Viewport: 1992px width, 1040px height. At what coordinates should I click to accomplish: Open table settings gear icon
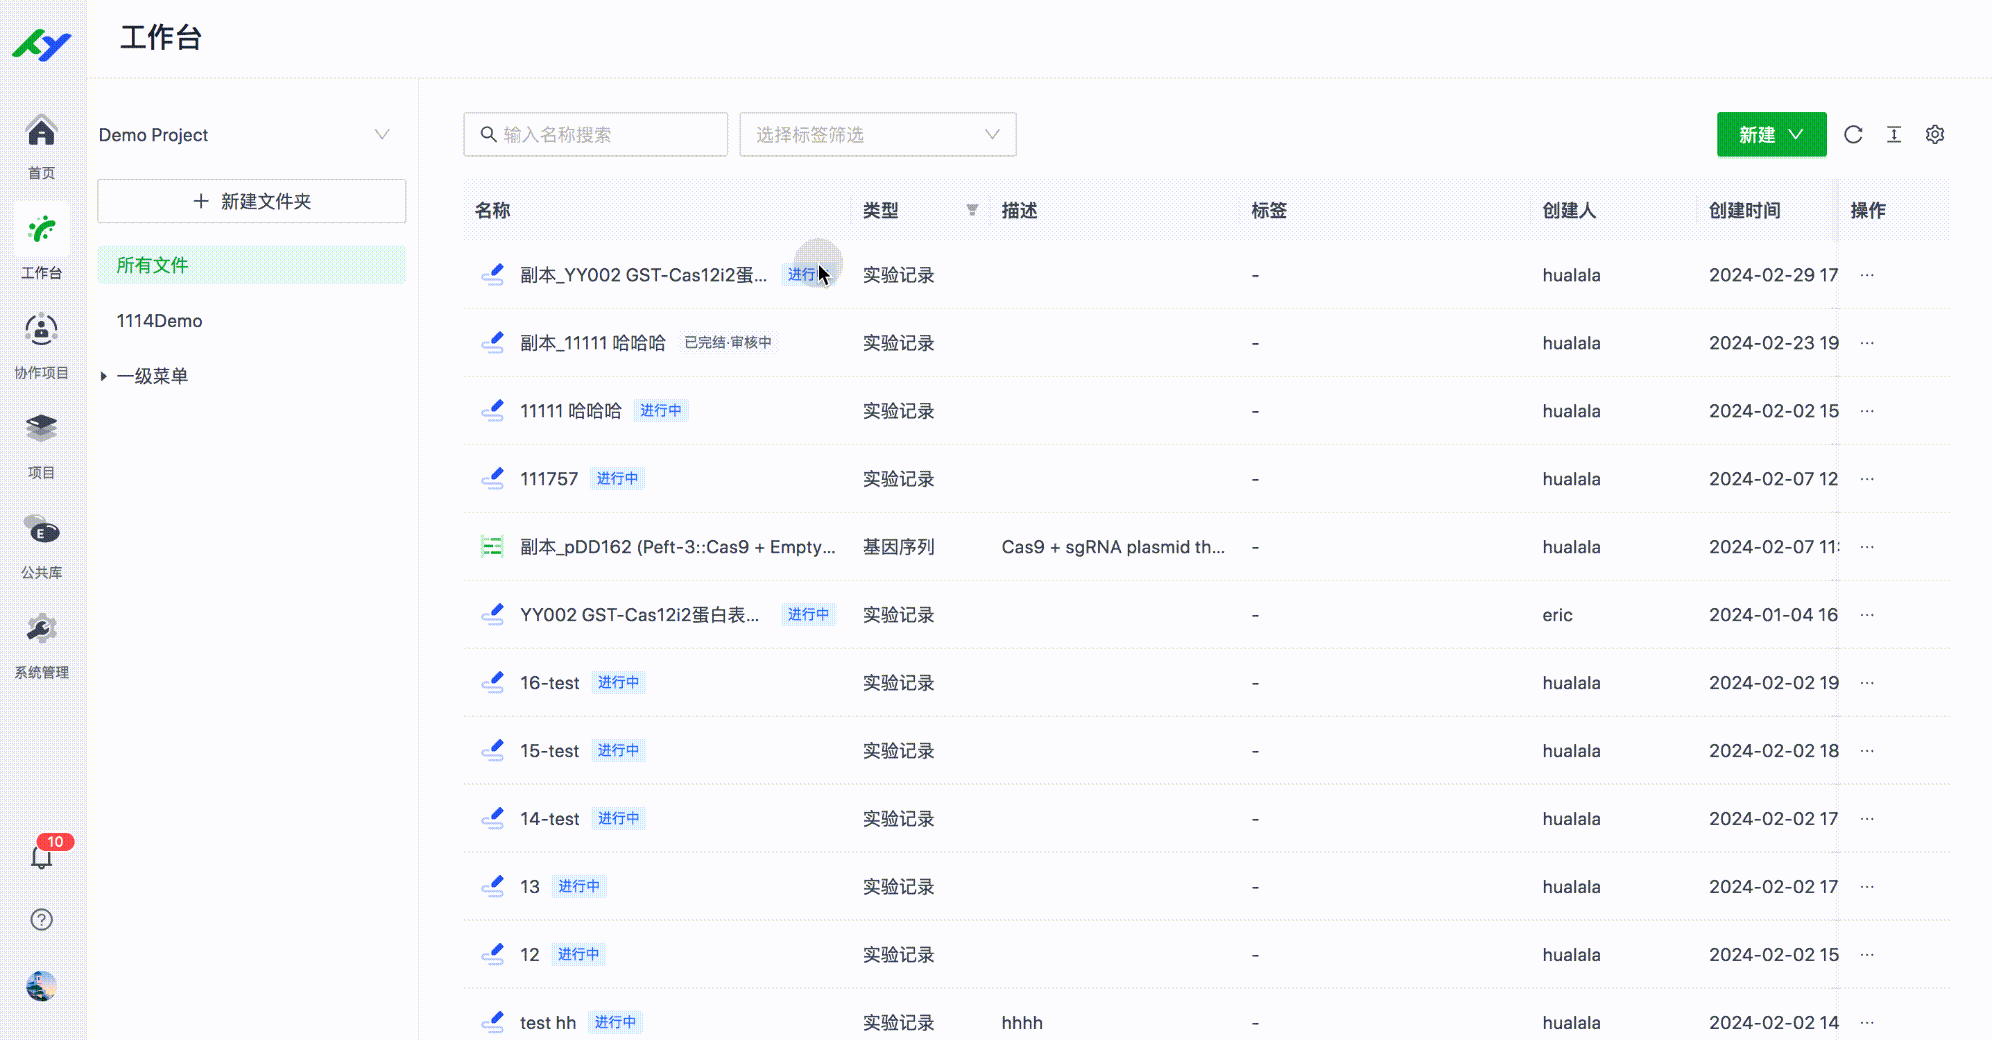pos(1935,135)
